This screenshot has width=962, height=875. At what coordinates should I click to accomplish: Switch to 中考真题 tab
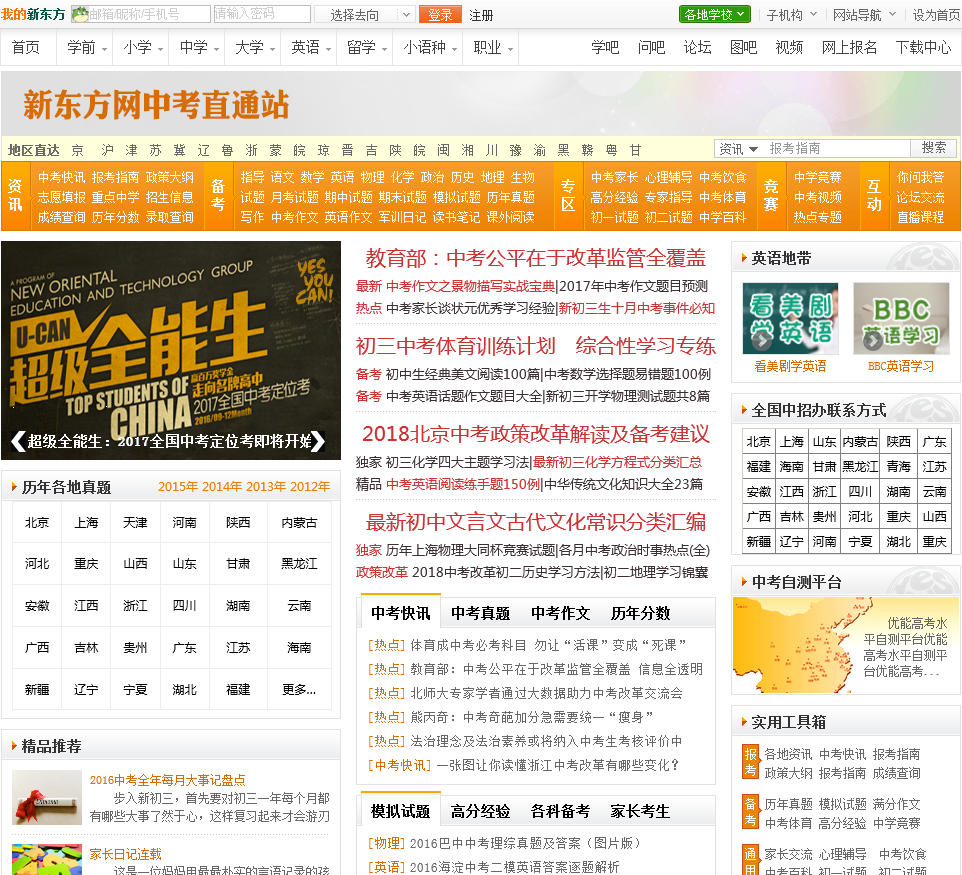pyautogui.click(x=480, y=613)
